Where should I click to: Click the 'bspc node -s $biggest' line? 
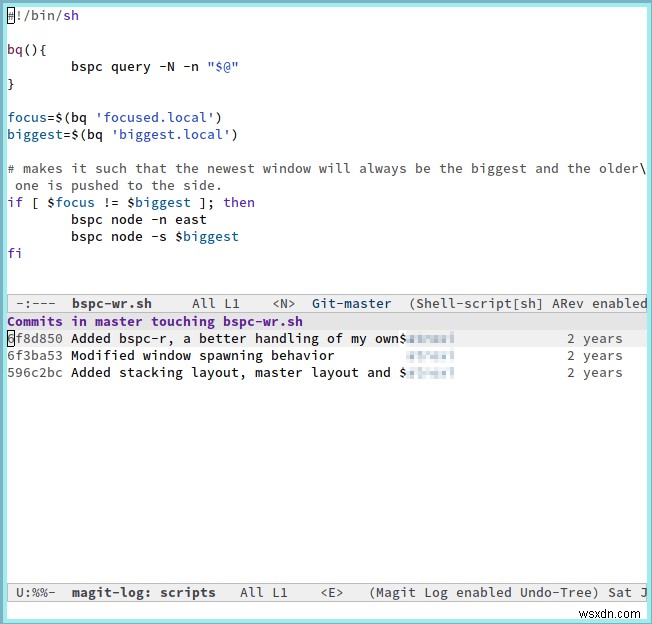click(155, 237)
